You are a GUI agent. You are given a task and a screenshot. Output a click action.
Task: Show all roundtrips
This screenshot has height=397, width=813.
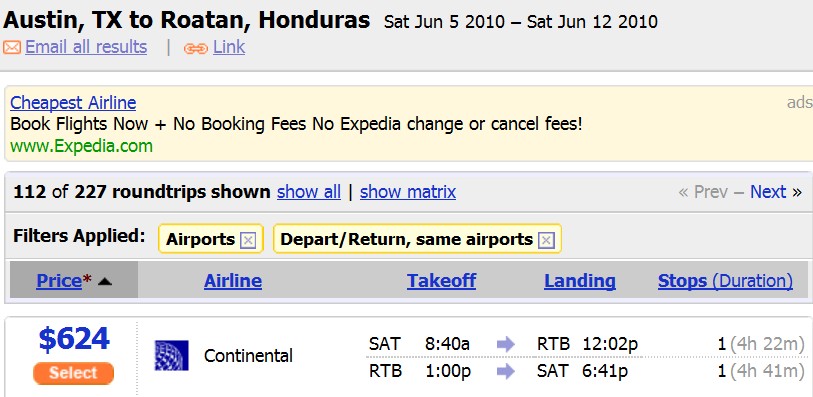(x=309, y=192)
